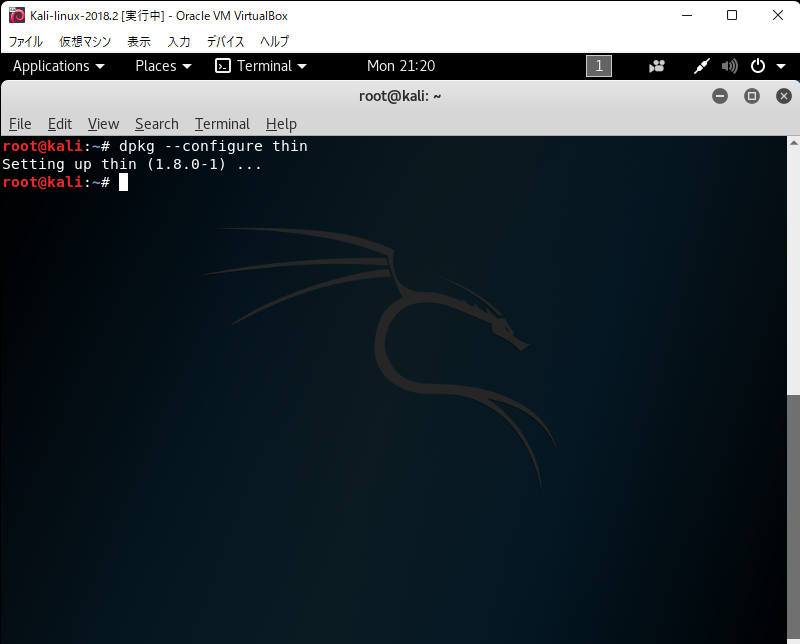
Task: Minimize the VirtualBox window
Action: coord(687,15)
